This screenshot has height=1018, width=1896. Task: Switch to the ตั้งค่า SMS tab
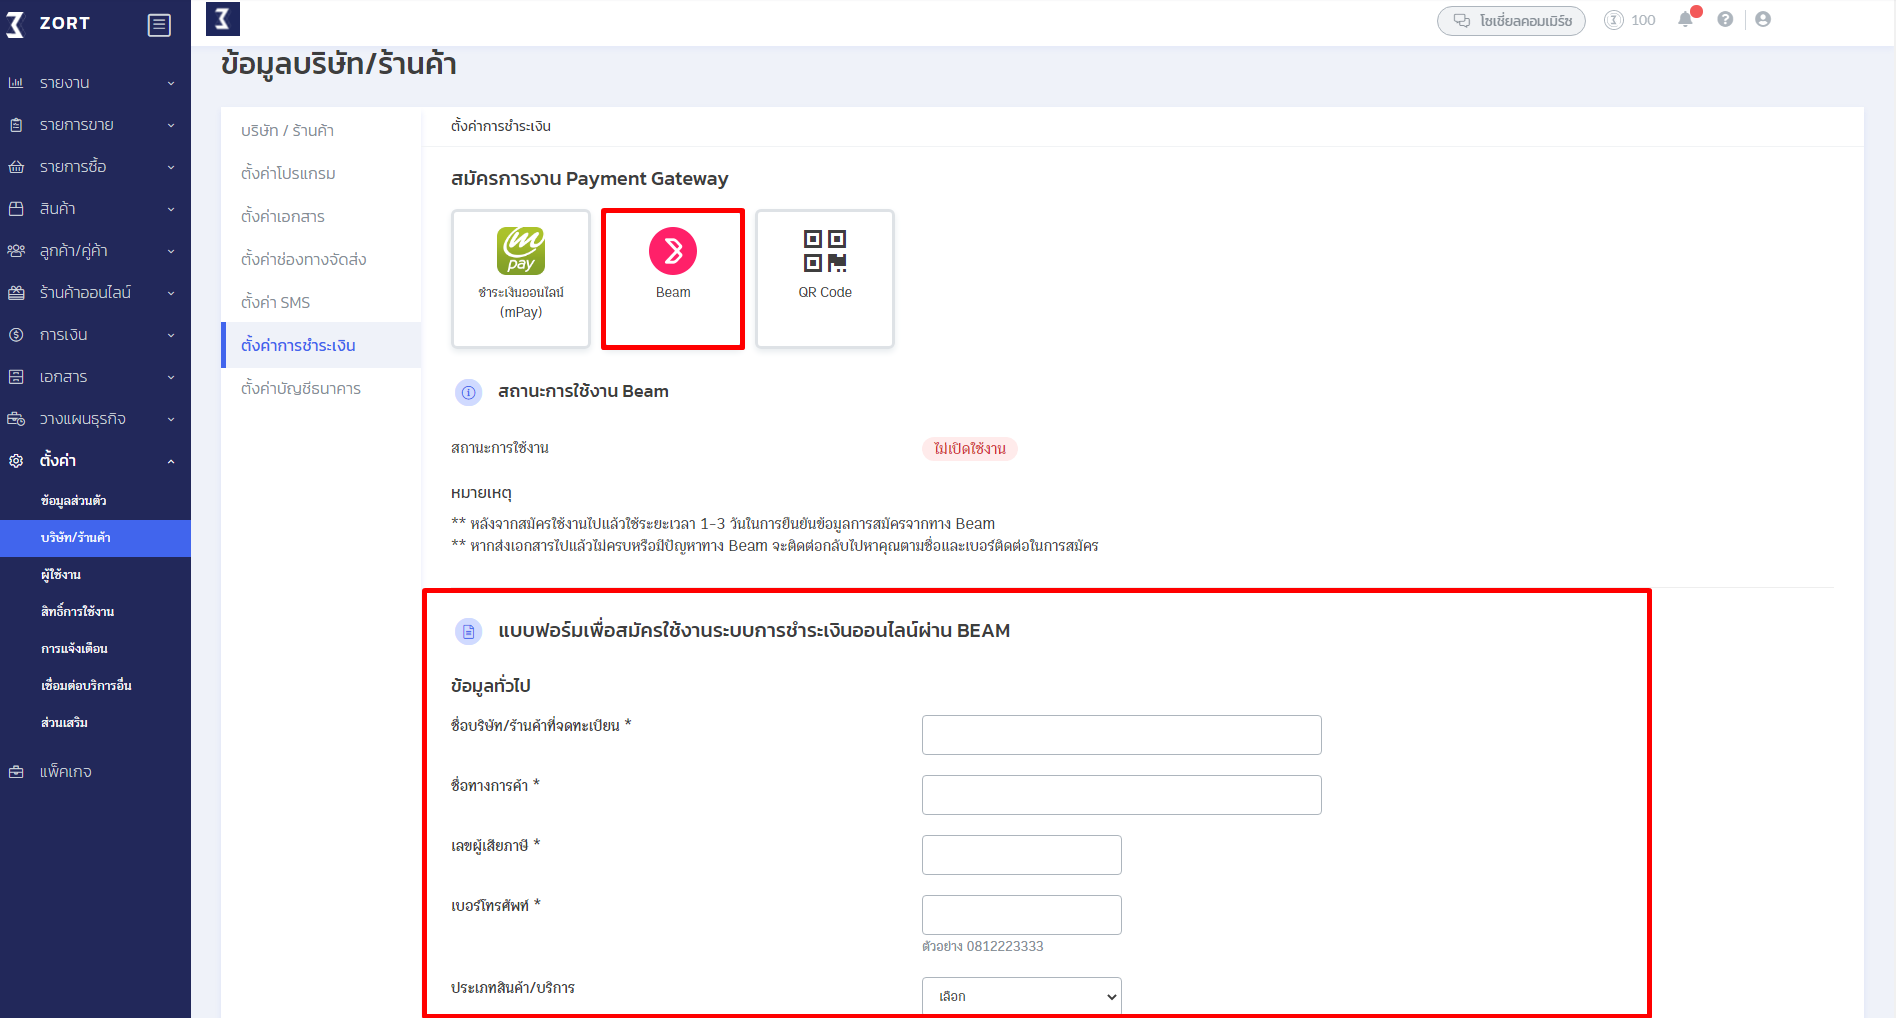274,301
